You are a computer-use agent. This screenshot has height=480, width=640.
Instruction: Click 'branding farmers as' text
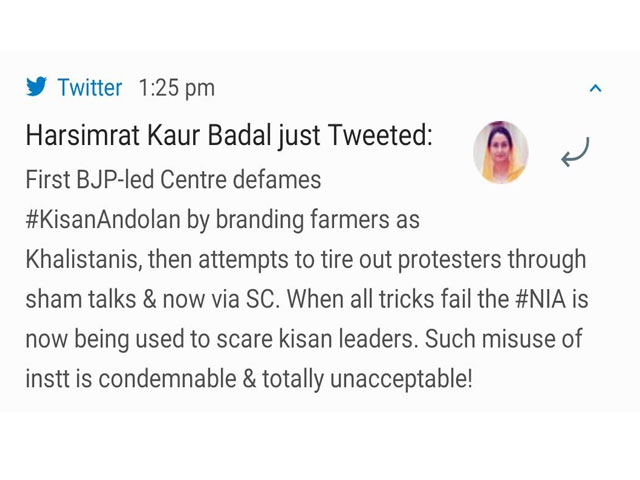coord(318,220)
